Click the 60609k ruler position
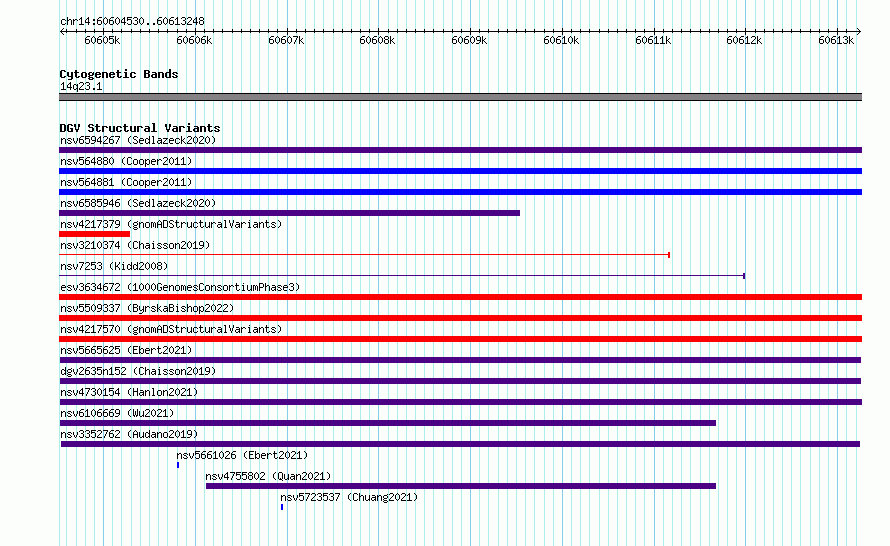Image resolution: width=890 pixels, height=546 pixels. (469, 40)
